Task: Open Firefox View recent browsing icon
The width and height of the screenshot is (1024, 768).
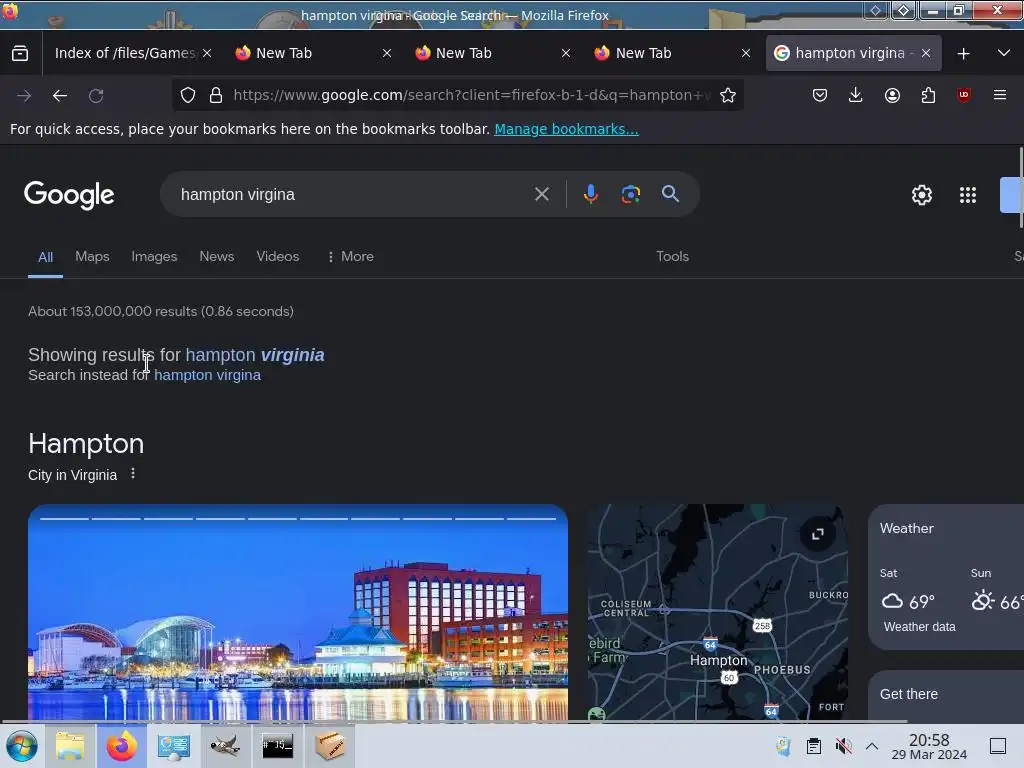Action: pyautogui.click(x=20, y=54)
